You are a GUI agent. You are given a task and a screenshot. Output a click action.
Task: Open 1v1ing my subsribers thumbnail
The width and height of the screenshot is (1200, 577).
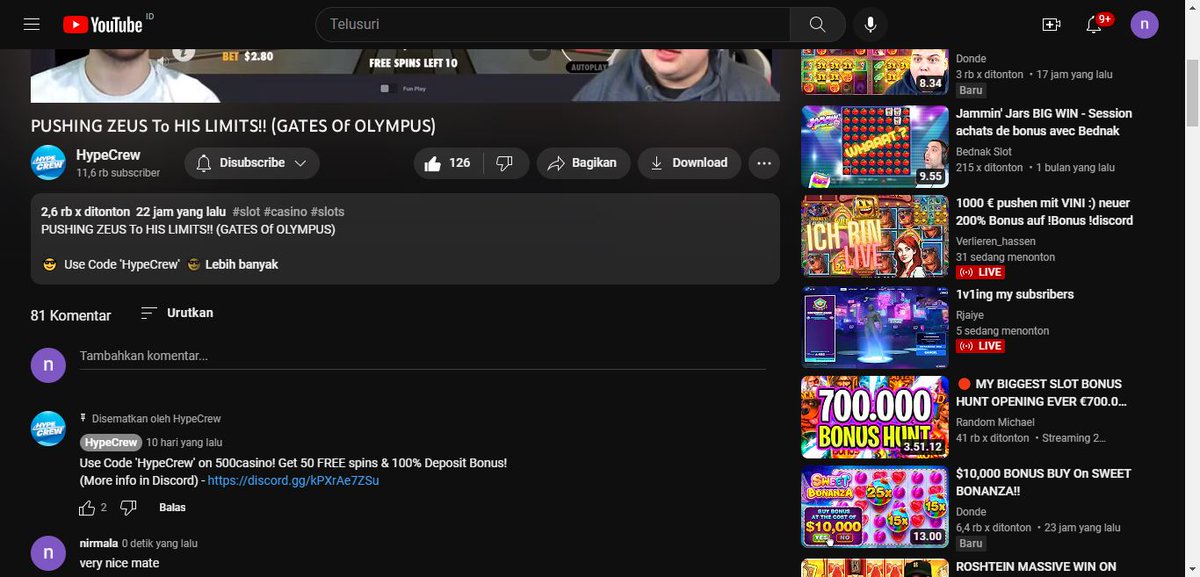coord(875,327)
